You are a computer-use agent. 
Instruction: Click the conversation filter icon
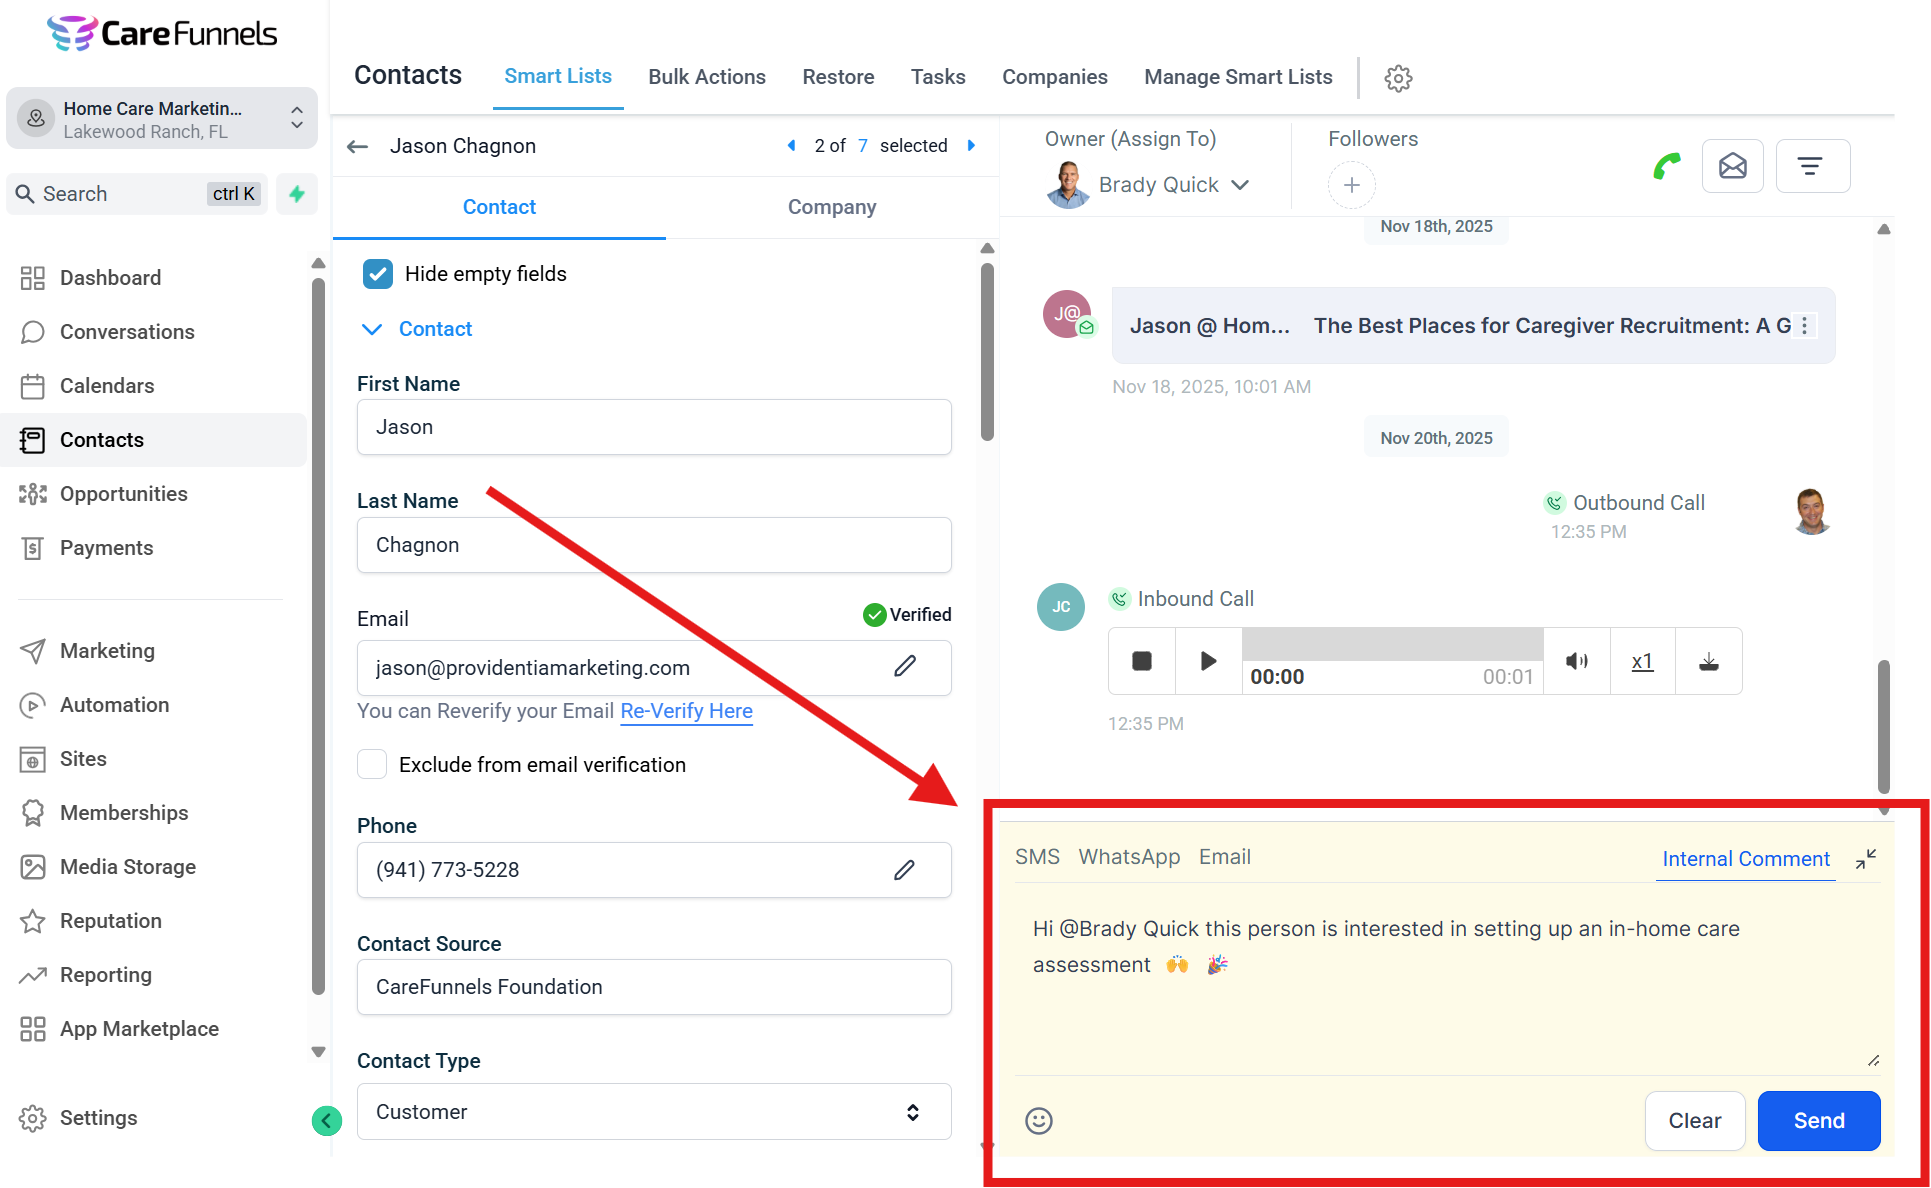click(1811, 166)
